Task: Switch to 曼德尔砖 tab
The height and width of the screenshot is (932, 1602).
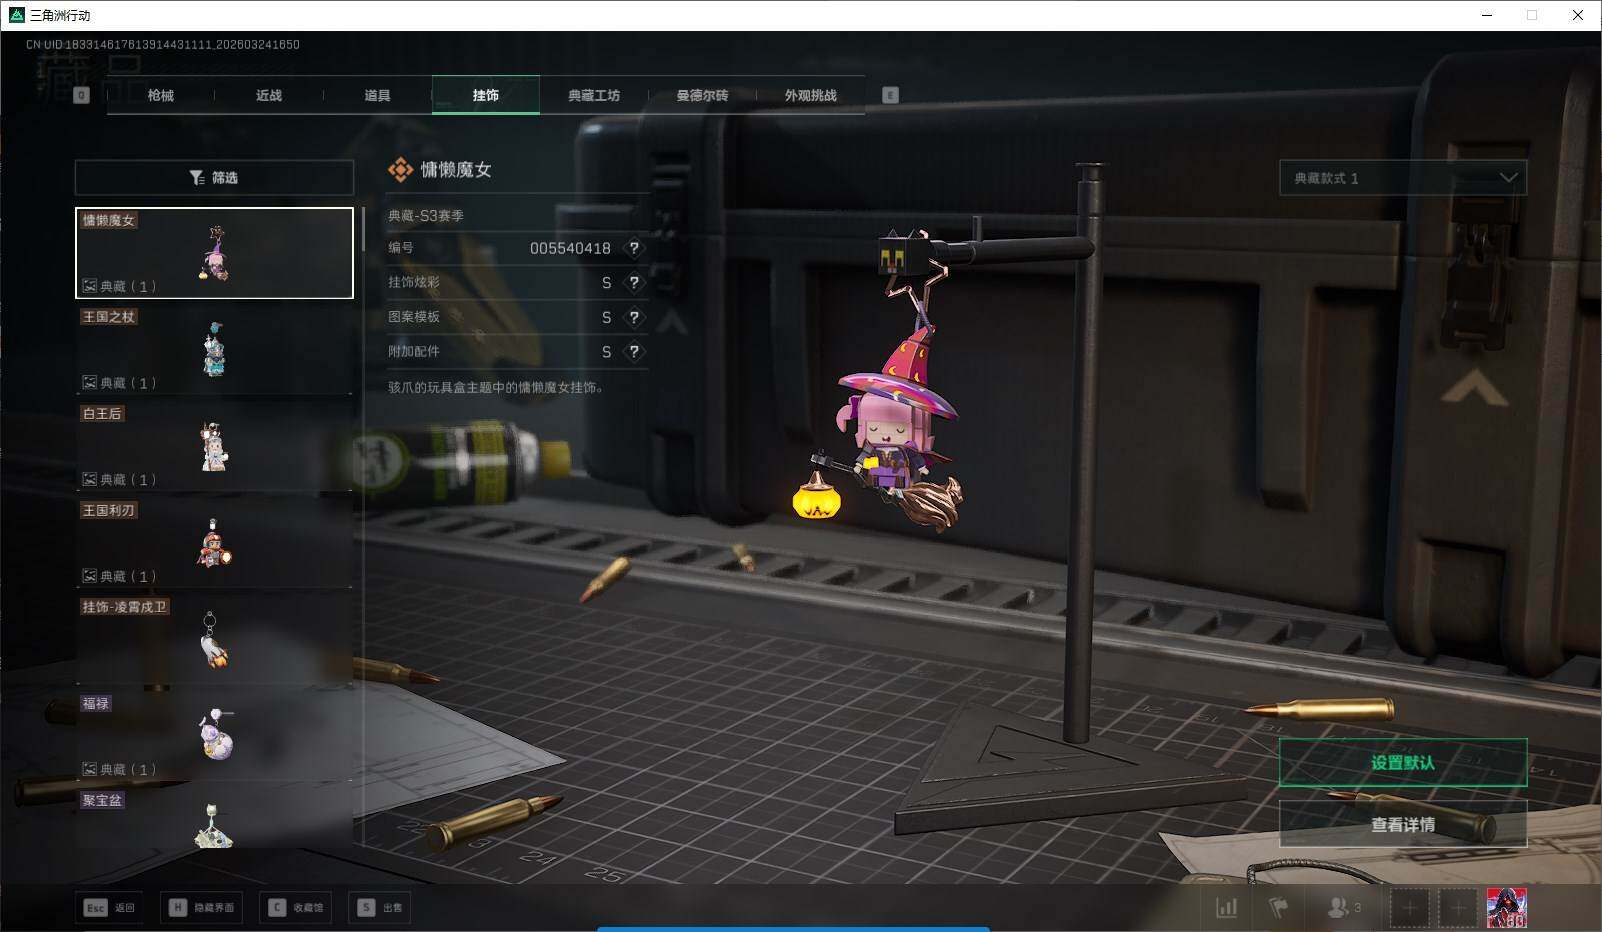Action: click(x=702, y=95)
